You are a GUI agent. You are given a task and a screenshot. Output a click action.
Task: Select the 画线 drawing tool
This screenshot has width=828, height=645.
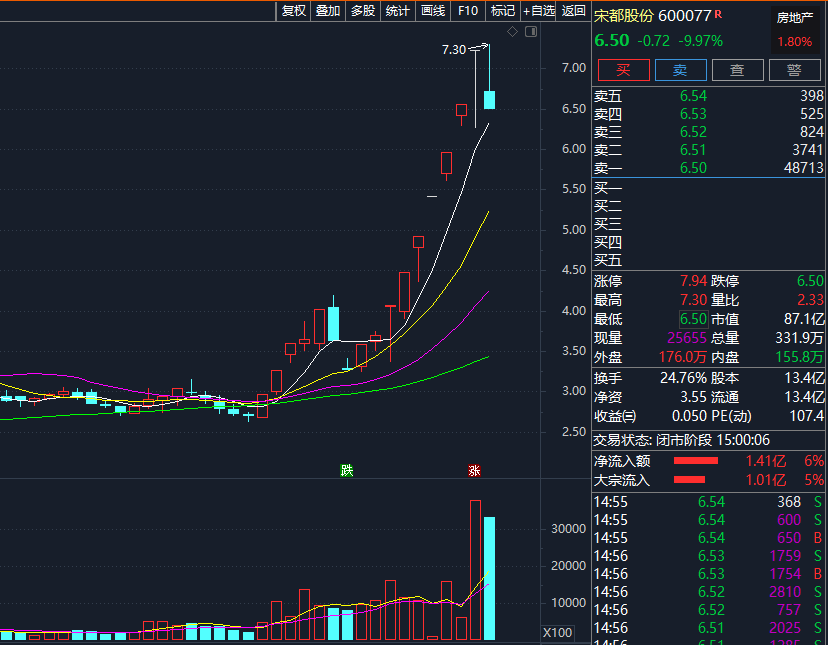(433, 11)
